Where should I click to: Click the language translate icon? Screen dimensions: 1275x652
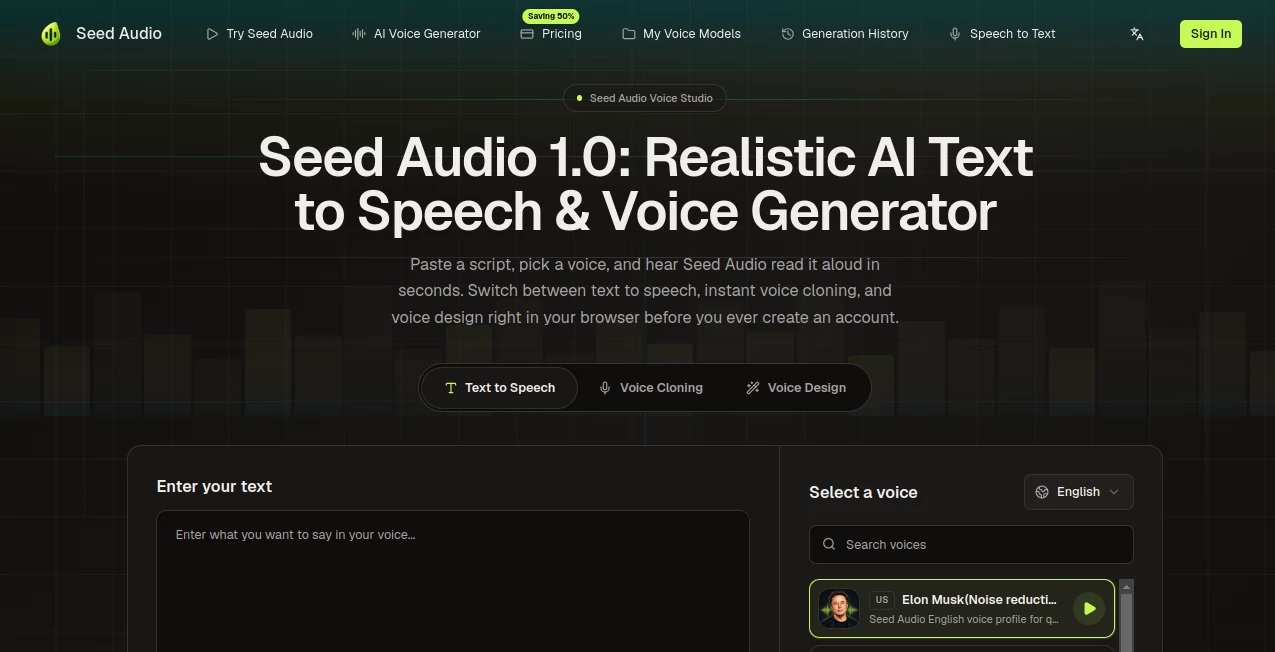click(1137, 34)
